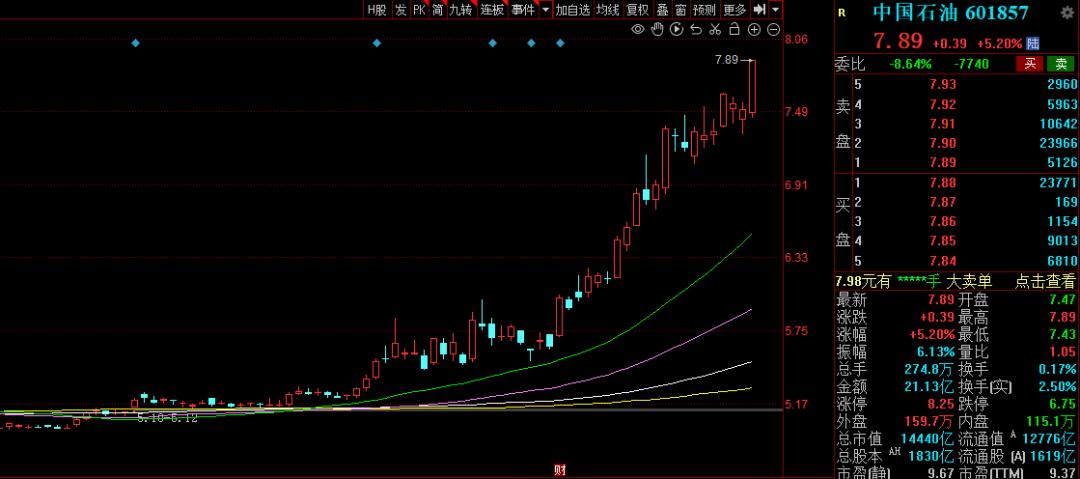Image resolution: width=1080 pixels, height=479 pixels.
Task: Open the 九转 indicator tab
Action: click(x=460, y=9)
